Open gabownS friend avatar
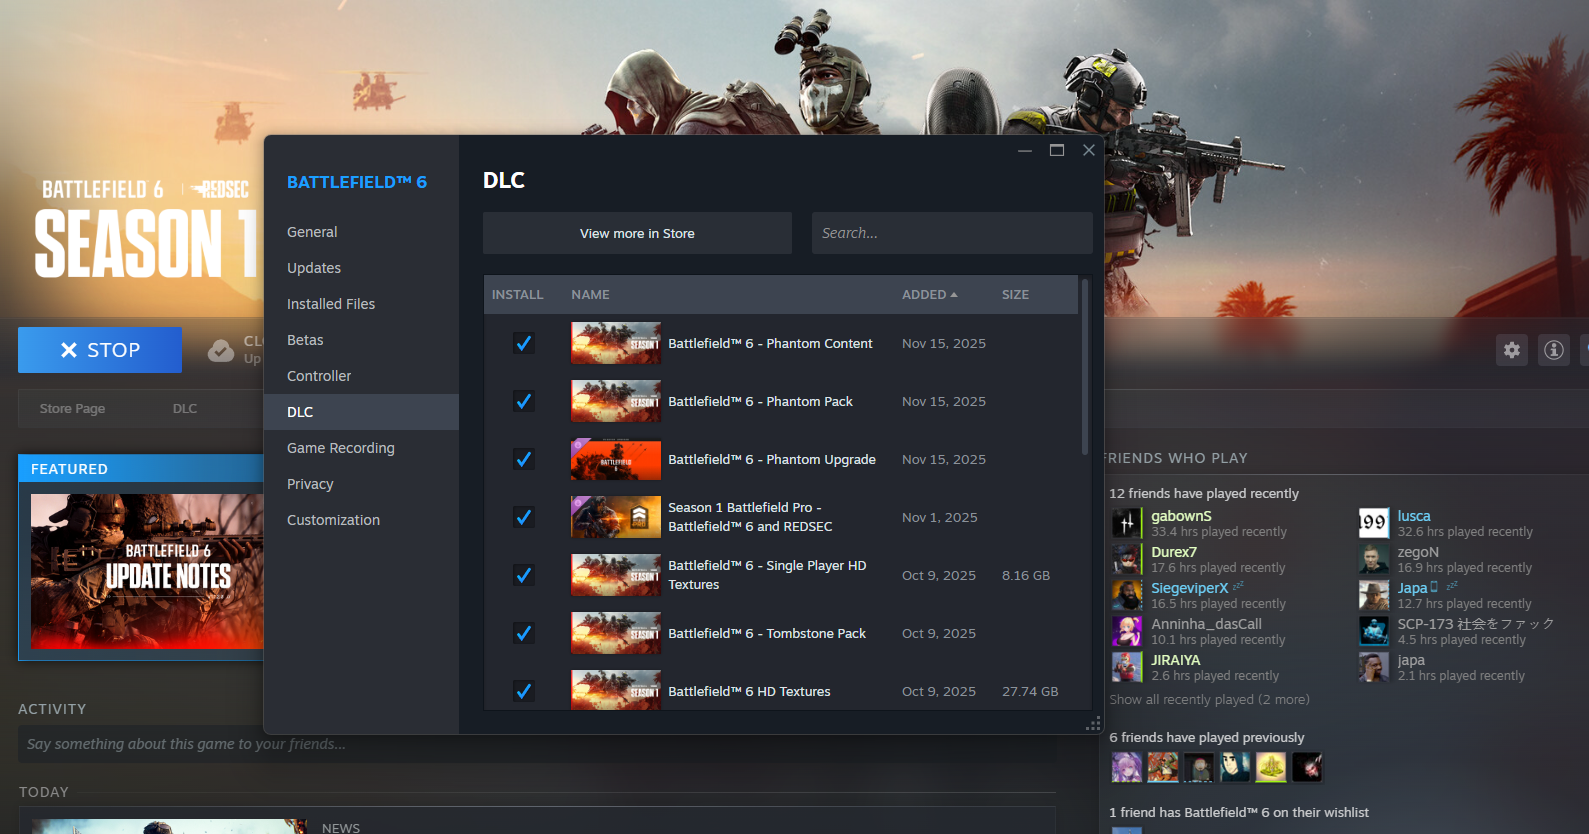Screen dimensions: 1589x834 coord(1127,523)
